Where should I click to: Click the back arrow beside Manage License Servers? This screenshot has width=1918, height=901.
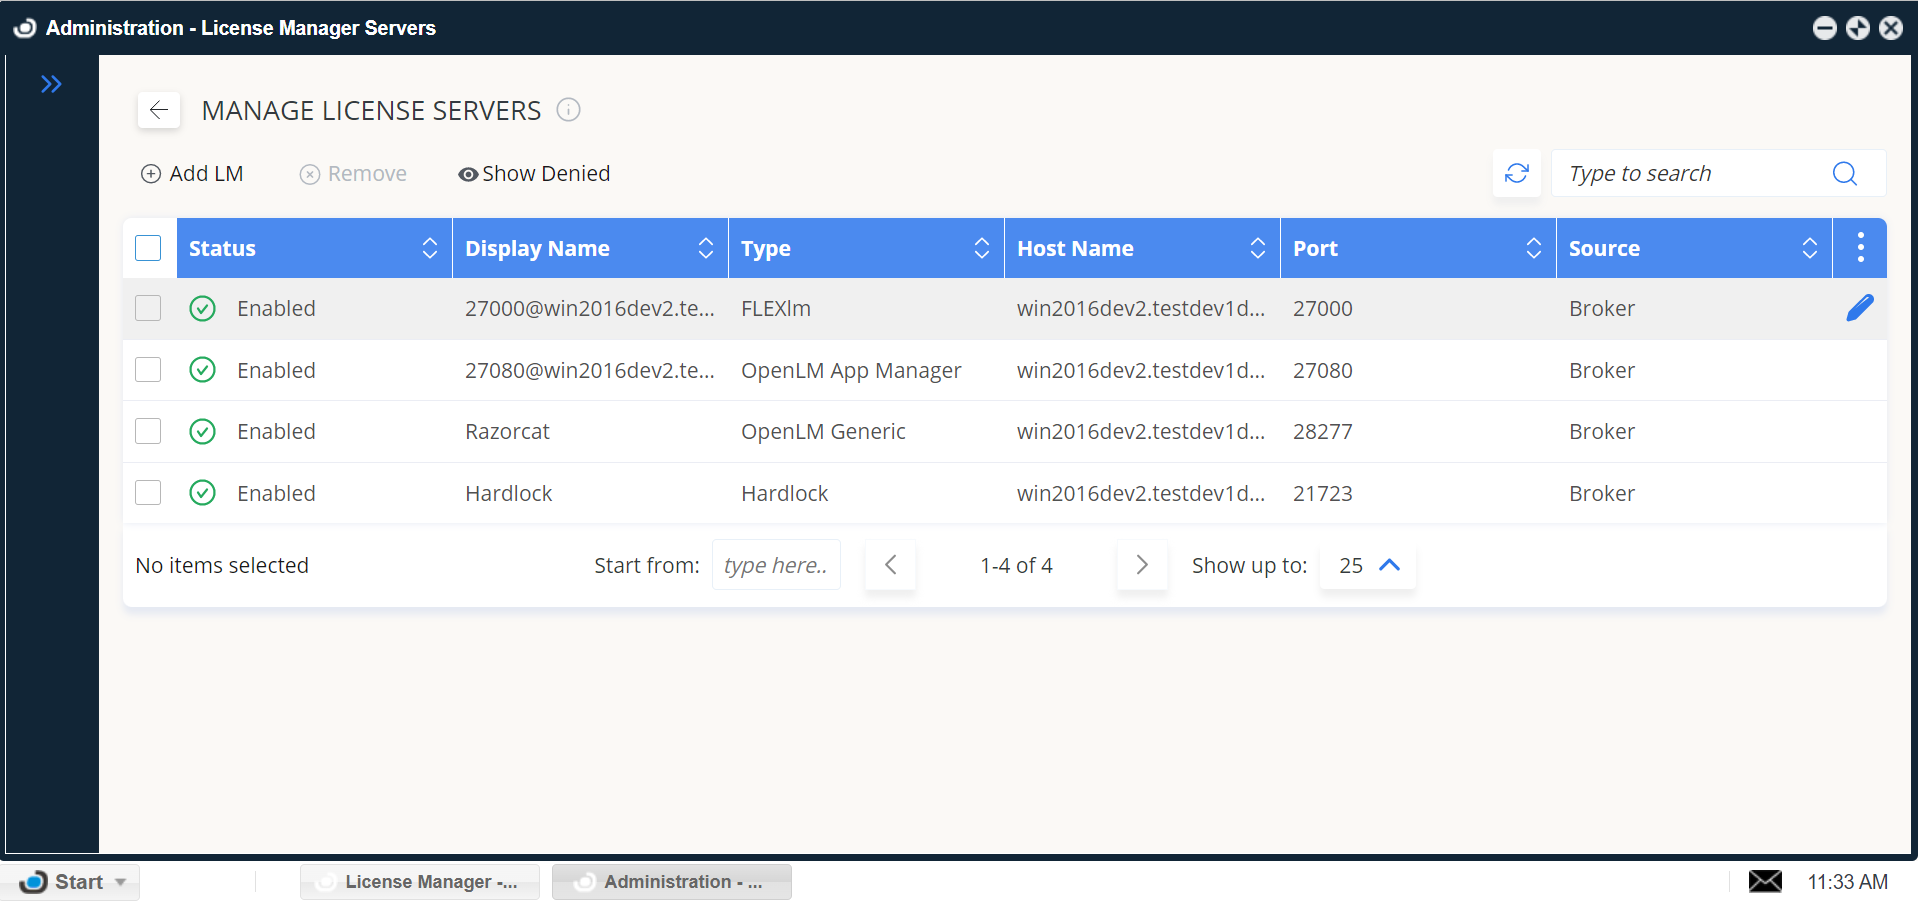pos(158,110)
